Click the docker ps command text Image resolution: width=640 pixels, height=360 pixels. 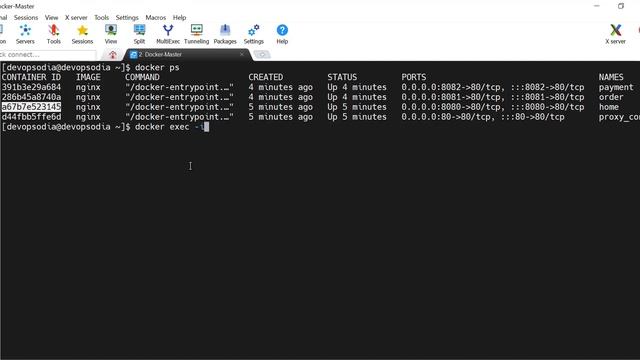[157, 67]
